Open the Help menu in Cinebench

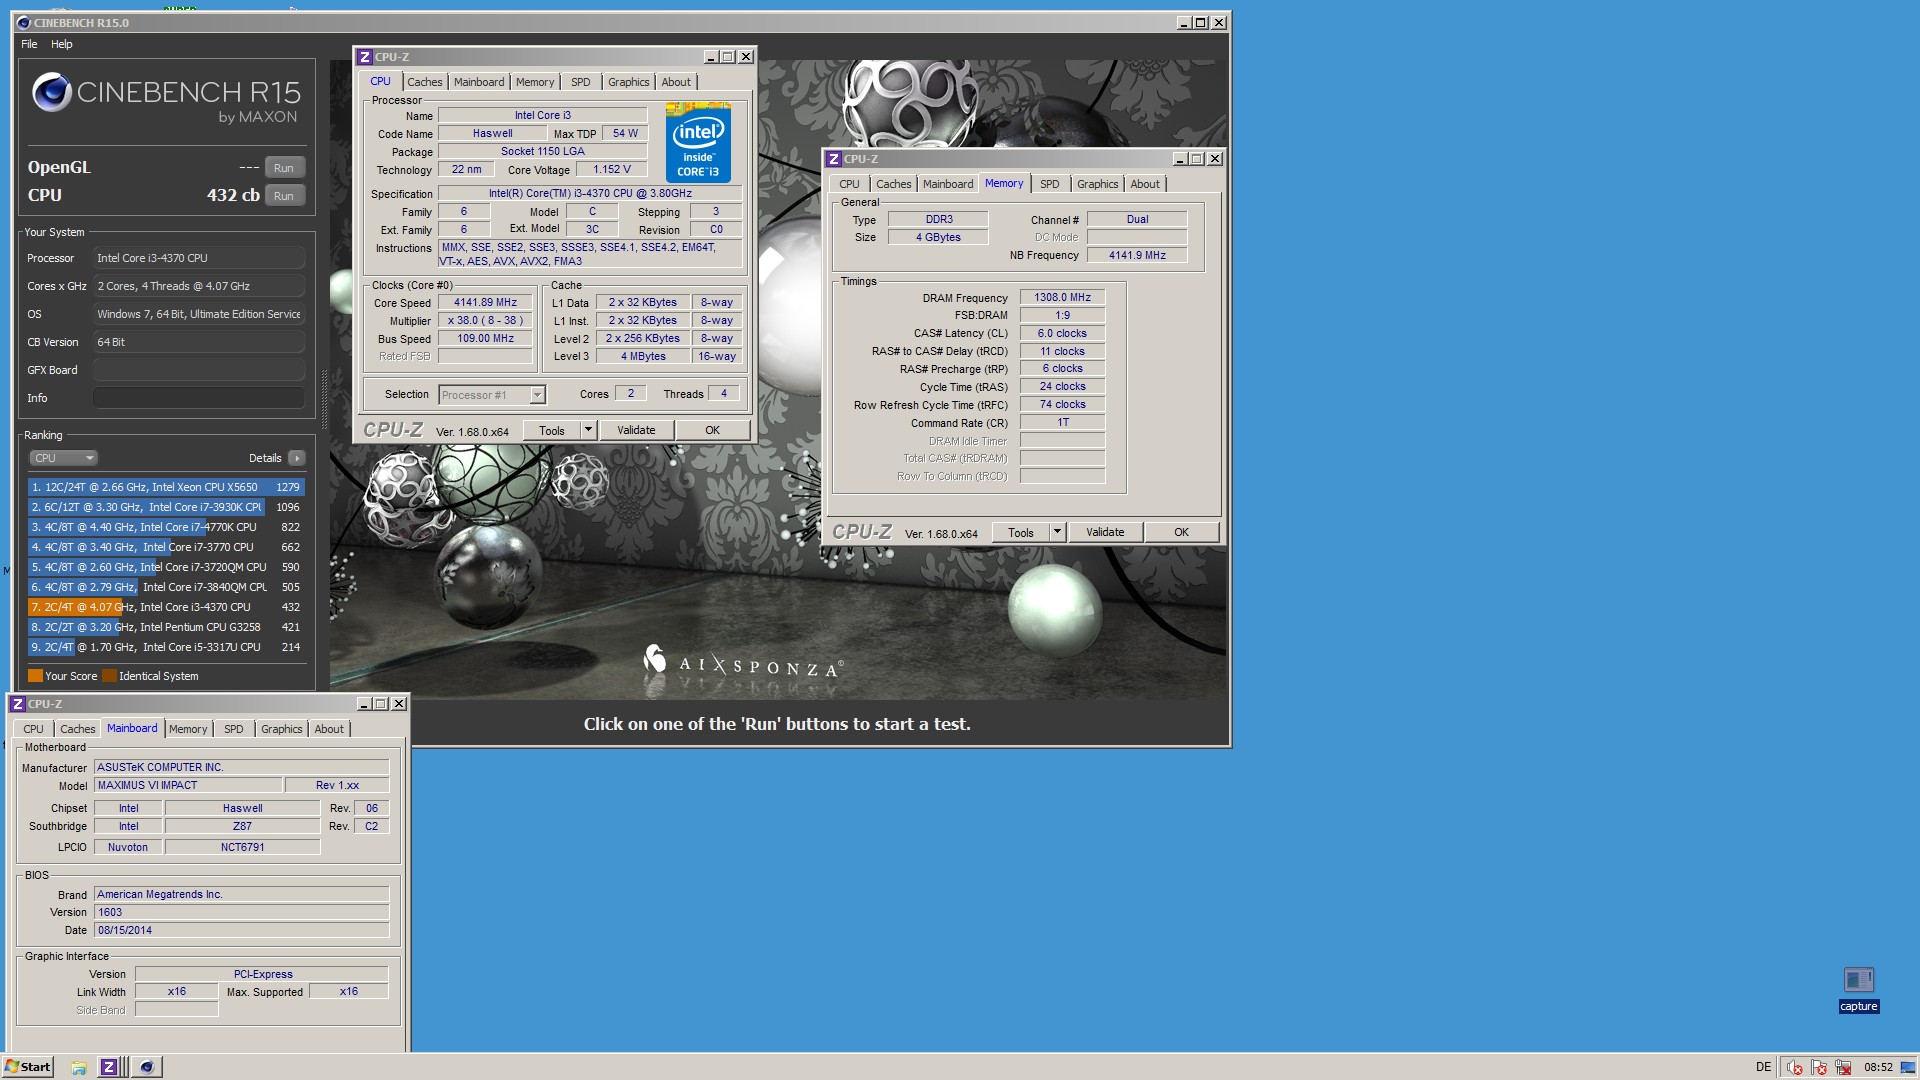coord(62,44)
